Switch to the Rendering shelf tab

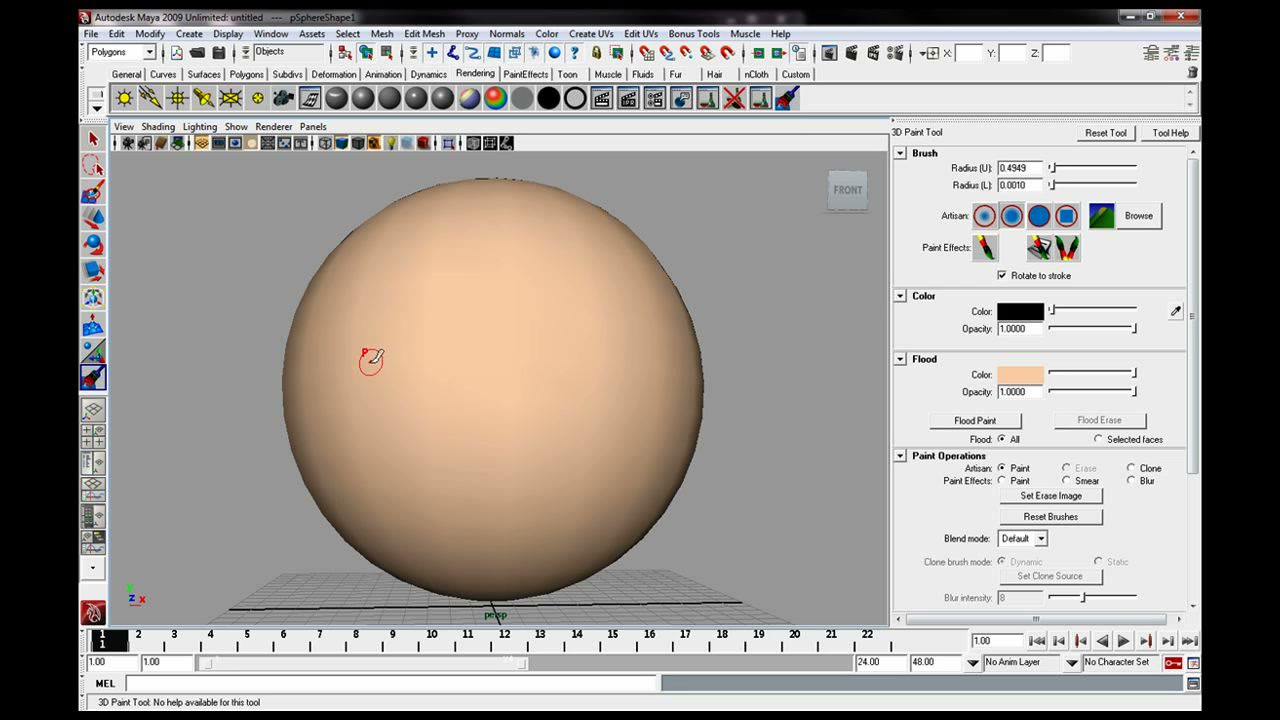coord(475,74)
